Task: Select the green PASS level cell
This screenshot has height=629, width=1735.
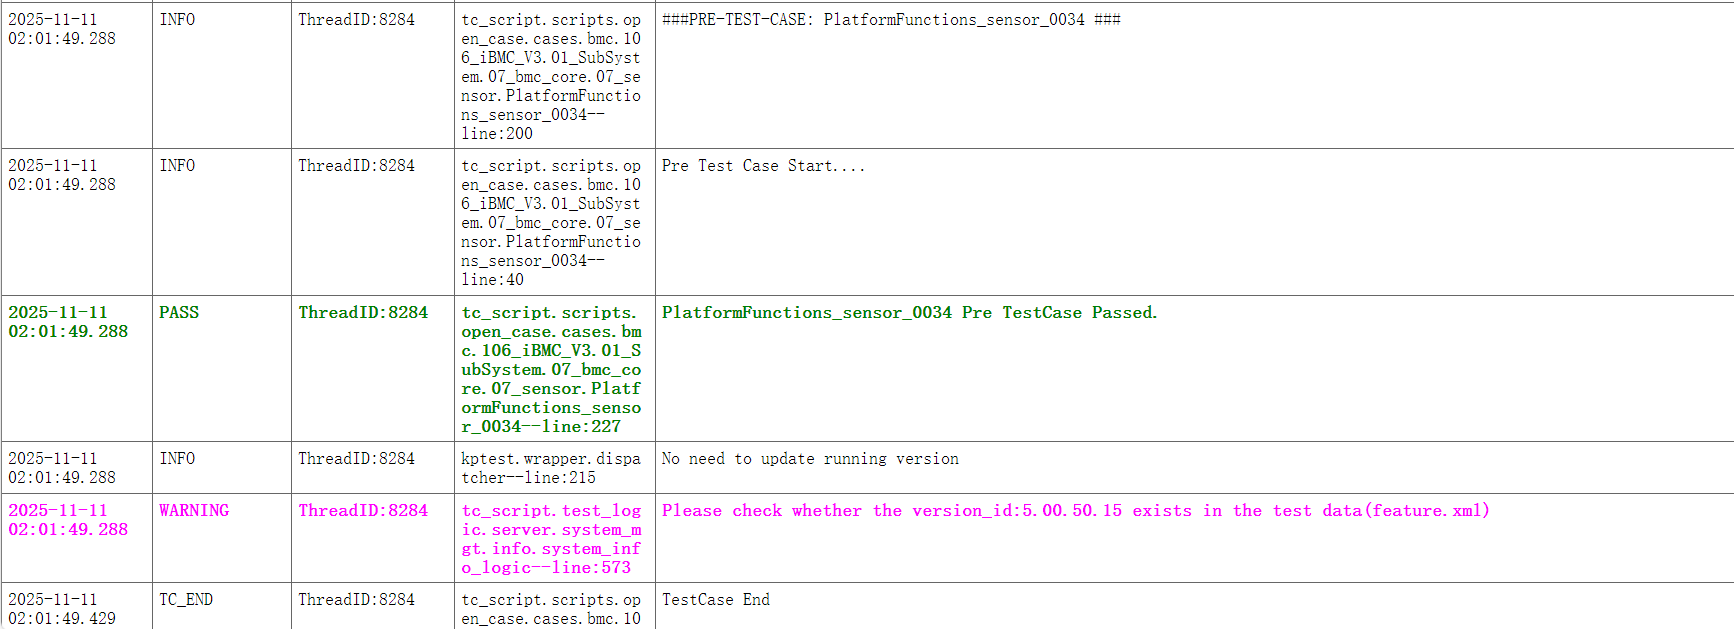Action: point(179,313)
